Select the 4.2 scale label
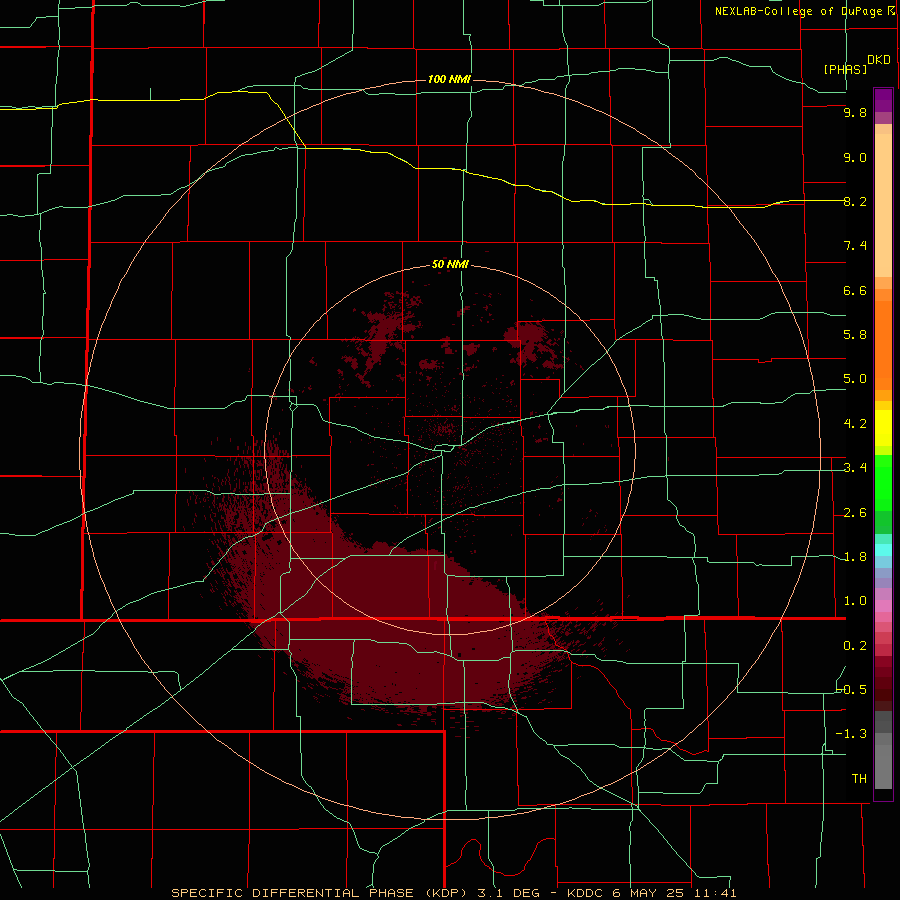Screen dimensions: 900x900 855,424
